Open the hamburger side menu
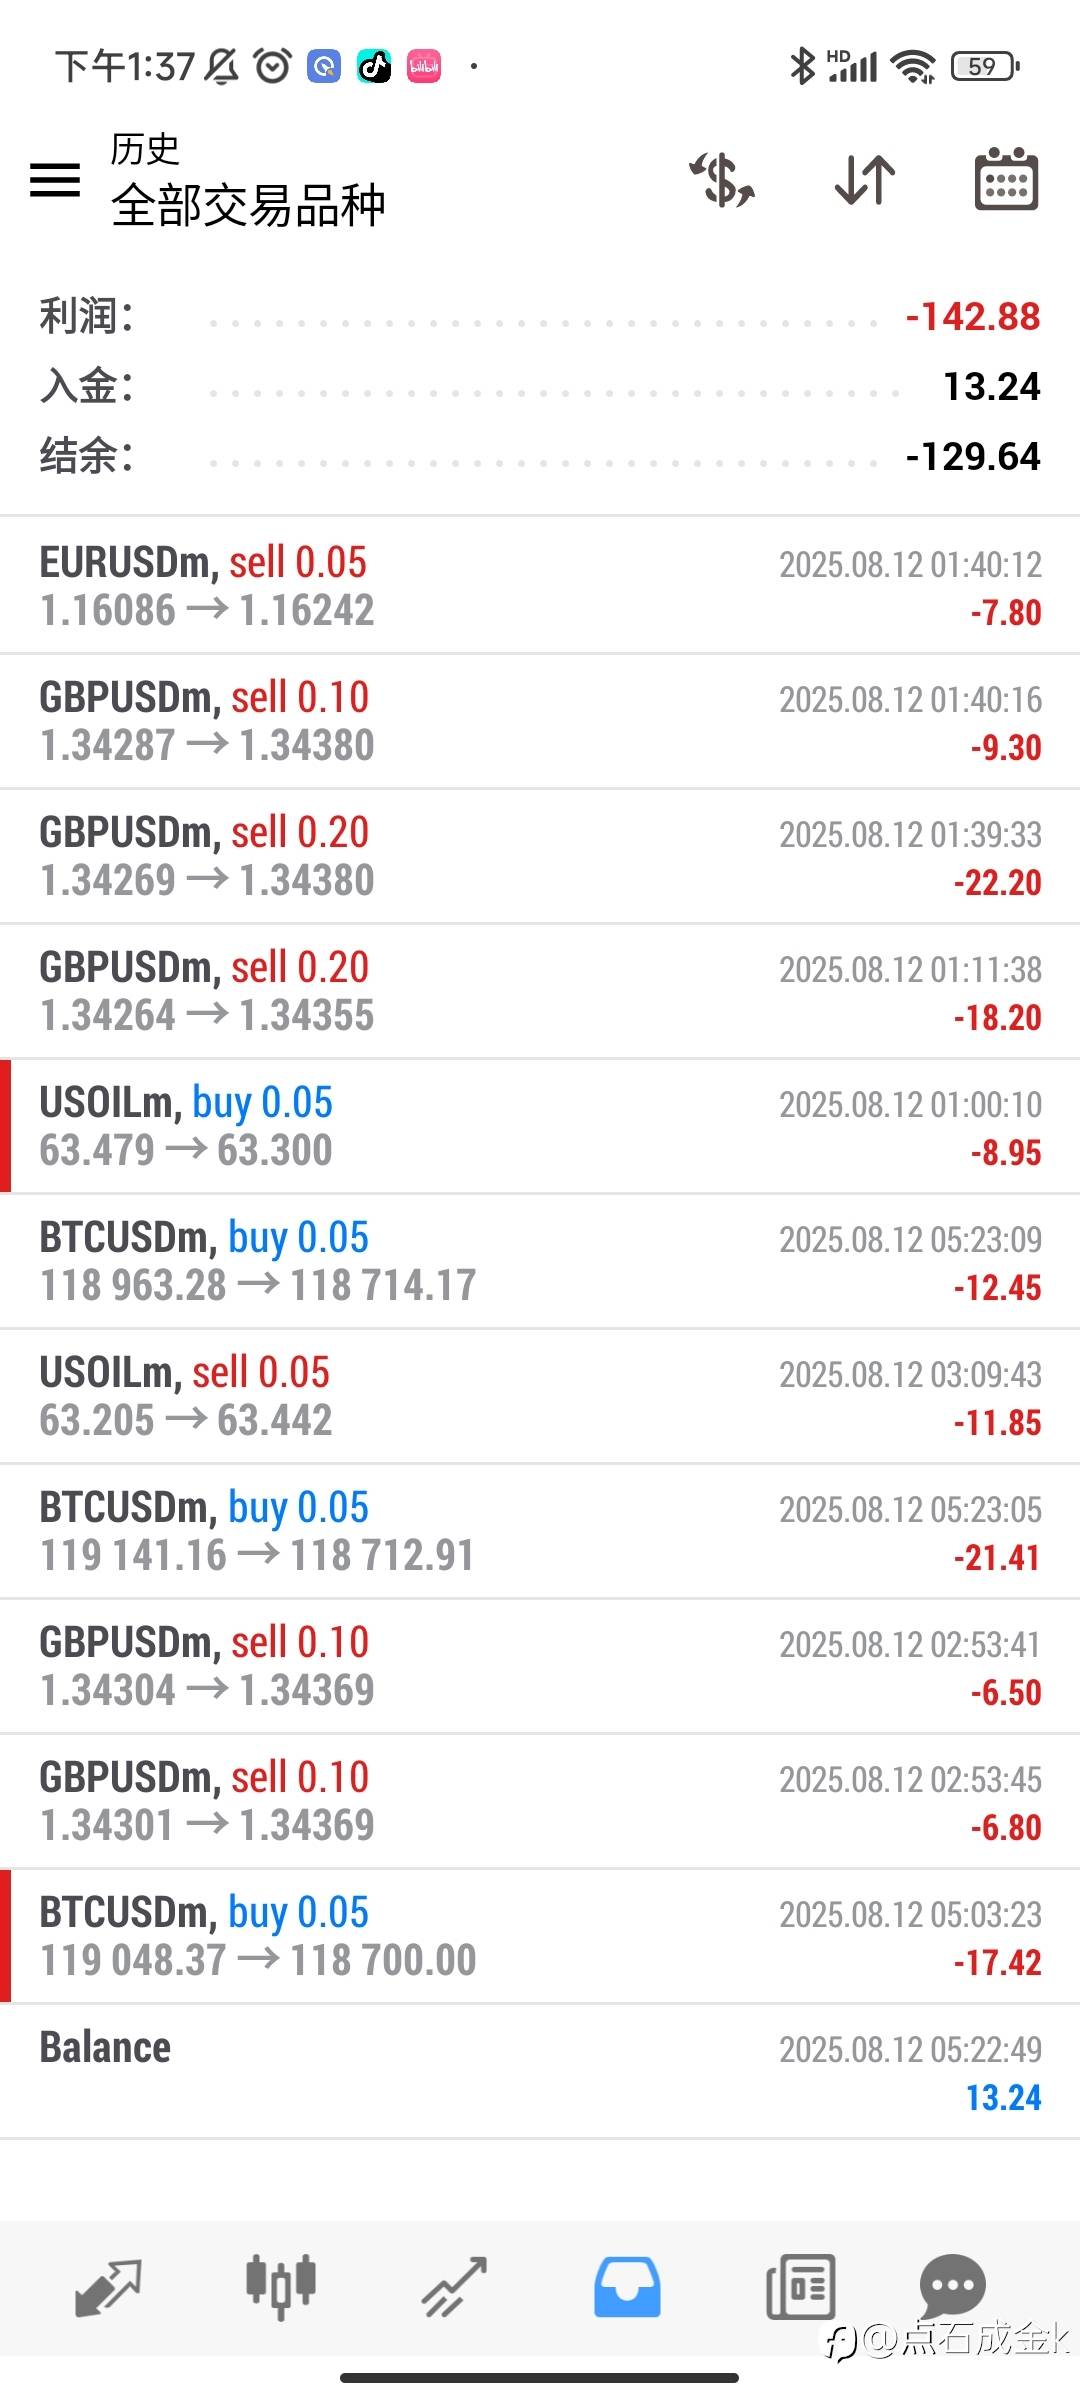Screen dimensions: 1080x2400 pyautogui.click(x=55, y=180)
